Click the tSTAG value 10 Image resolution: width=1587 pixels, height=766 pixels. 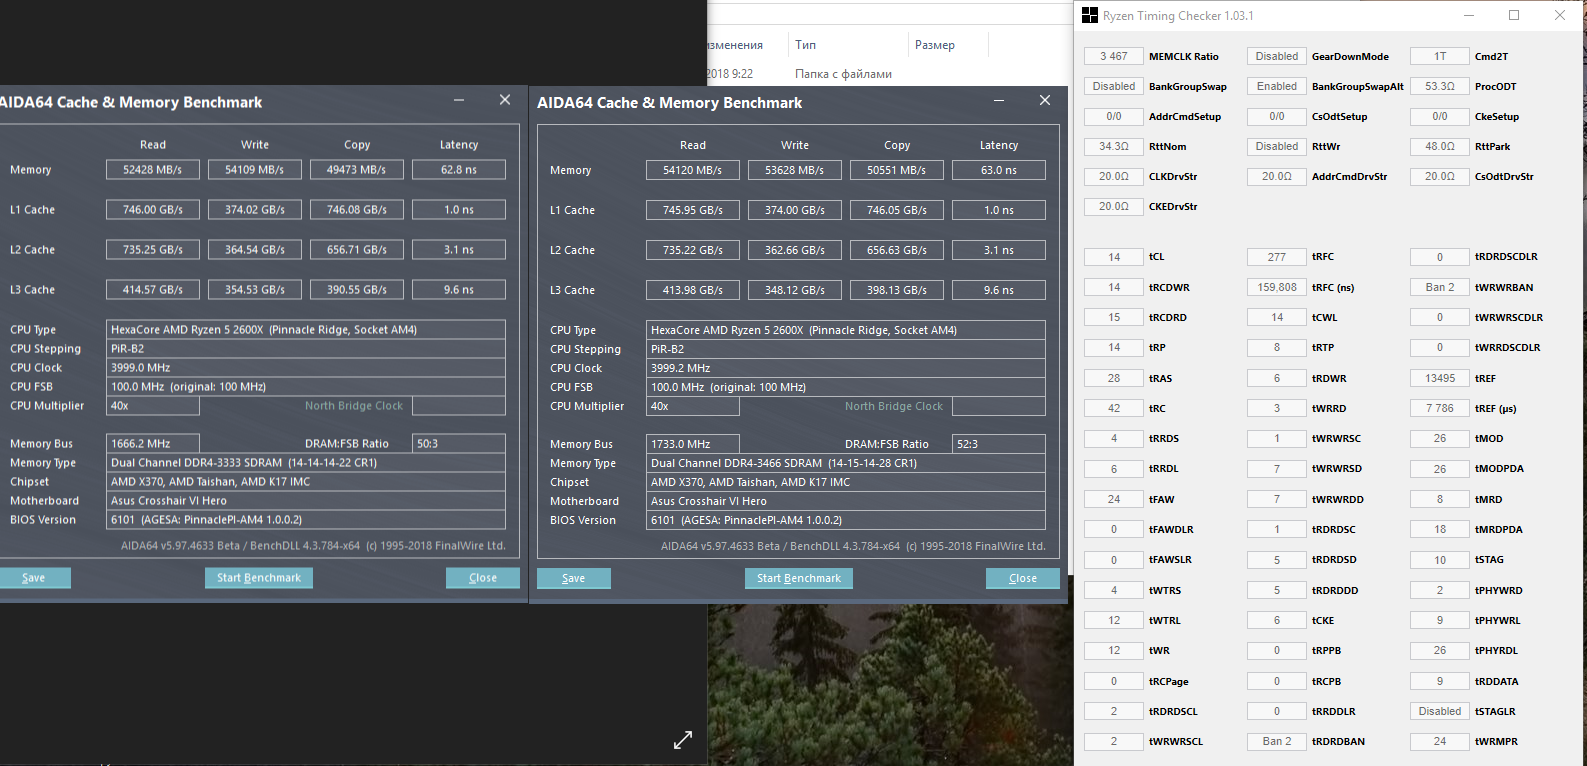click(1440, 560)
